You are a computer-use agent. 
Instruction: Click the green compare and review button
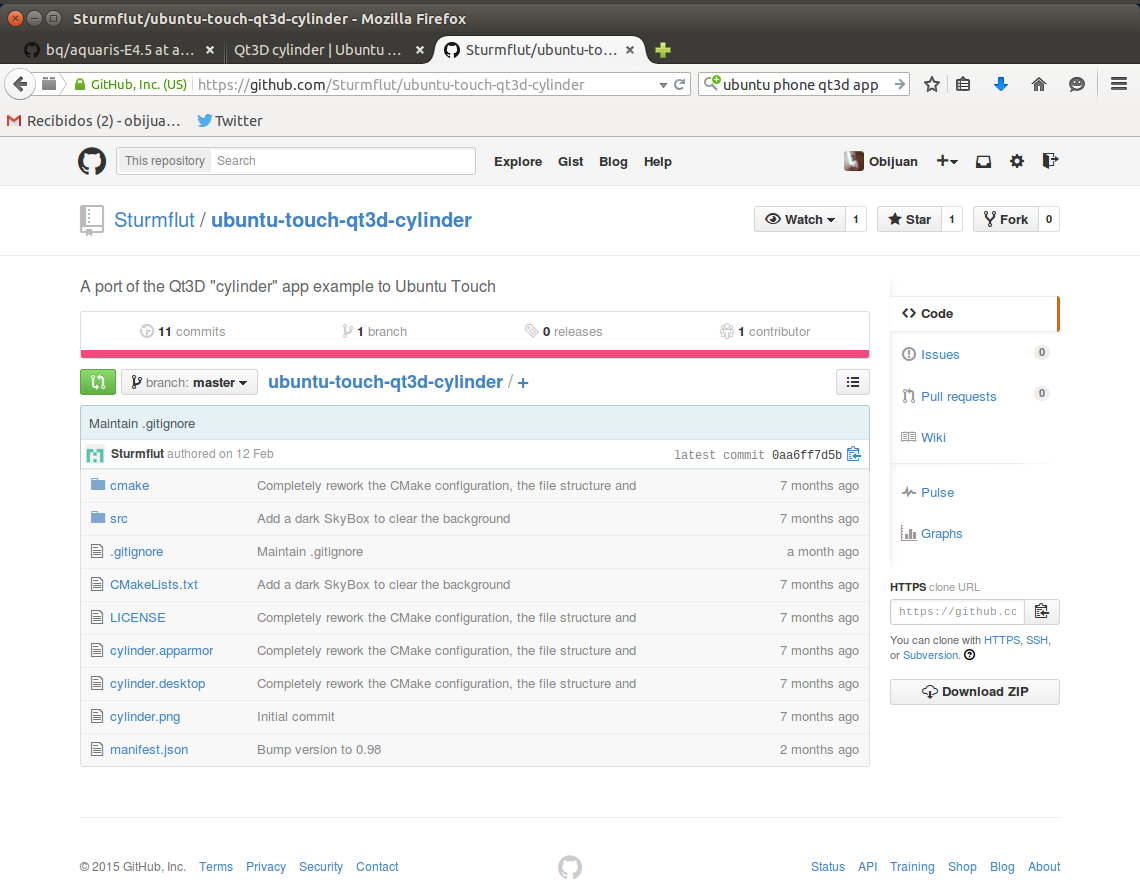click(97, 382)
